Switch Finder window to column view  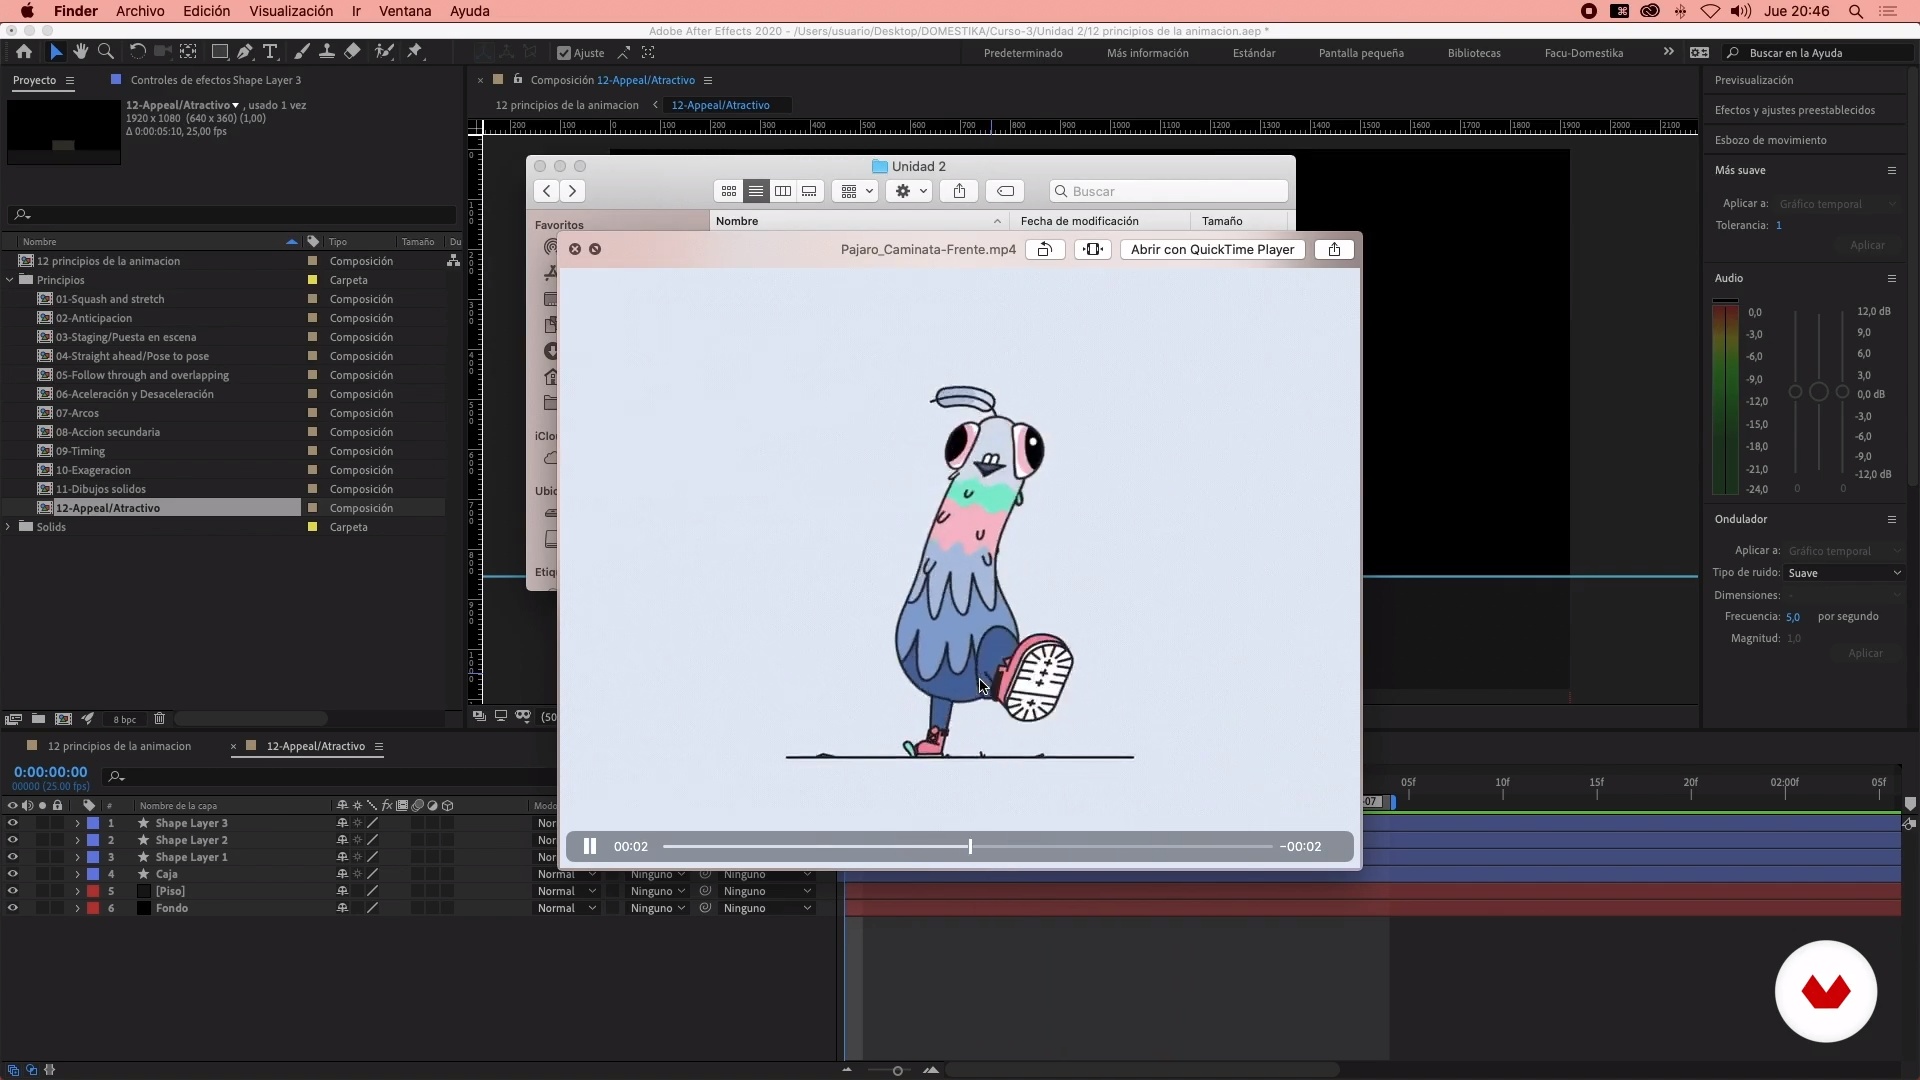point(783,191)
